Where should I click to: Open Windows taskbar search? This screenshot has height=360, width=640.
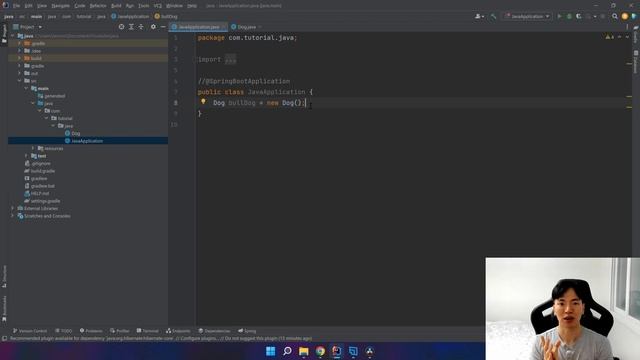(287, 351)
